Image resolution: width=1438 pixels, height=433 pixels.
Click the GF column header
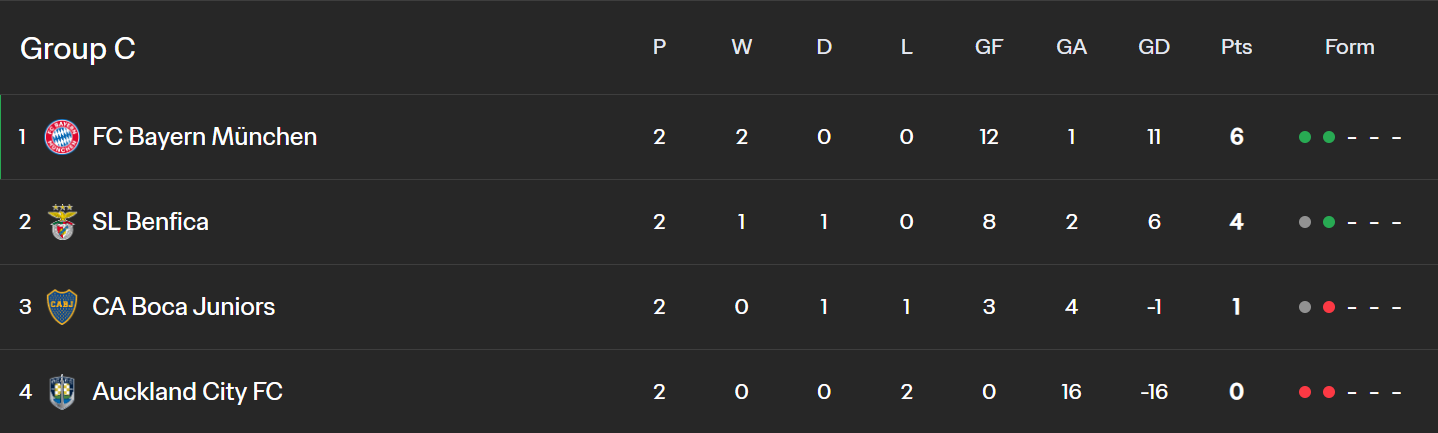pos(989,47)
